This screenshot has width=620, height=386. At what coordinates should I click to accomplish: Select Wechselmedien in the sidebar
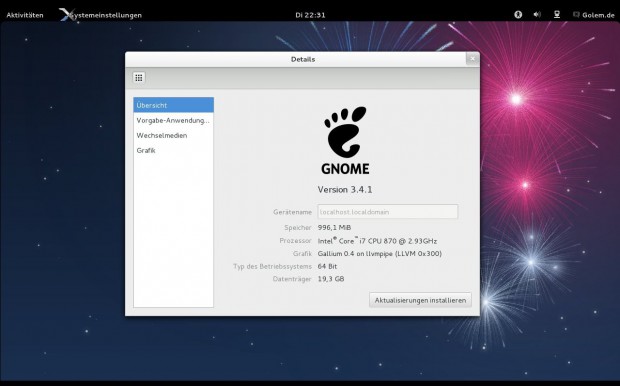(174, 135)
